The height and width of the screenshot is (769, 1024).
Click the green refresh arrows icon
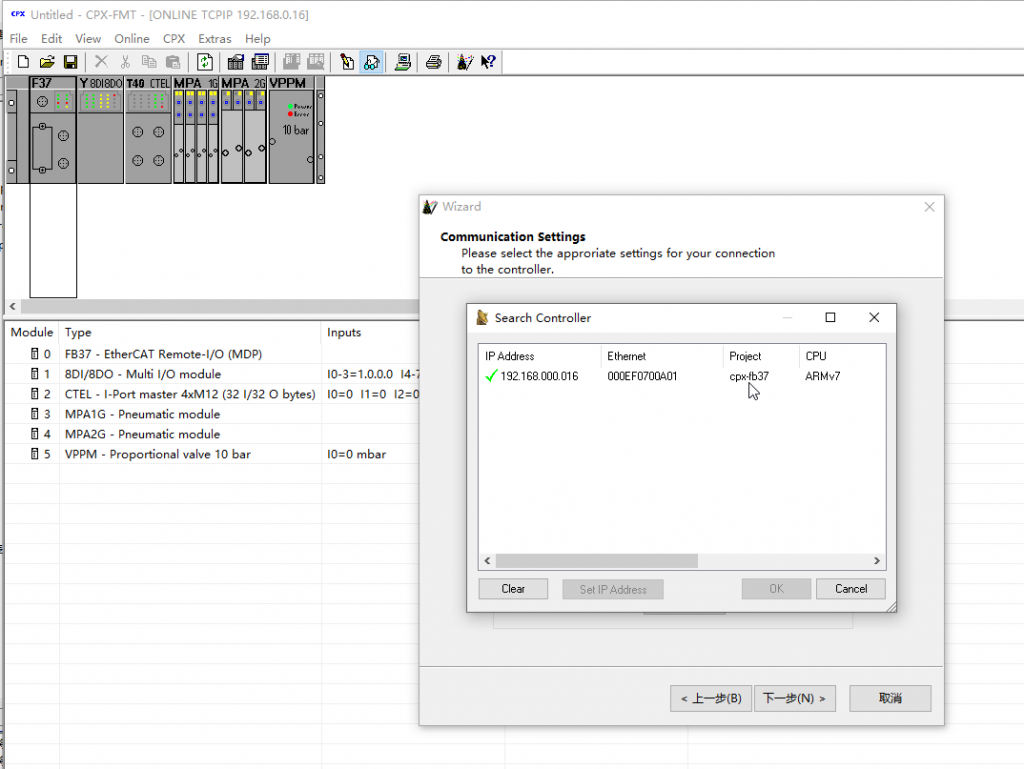click(204, 62)
